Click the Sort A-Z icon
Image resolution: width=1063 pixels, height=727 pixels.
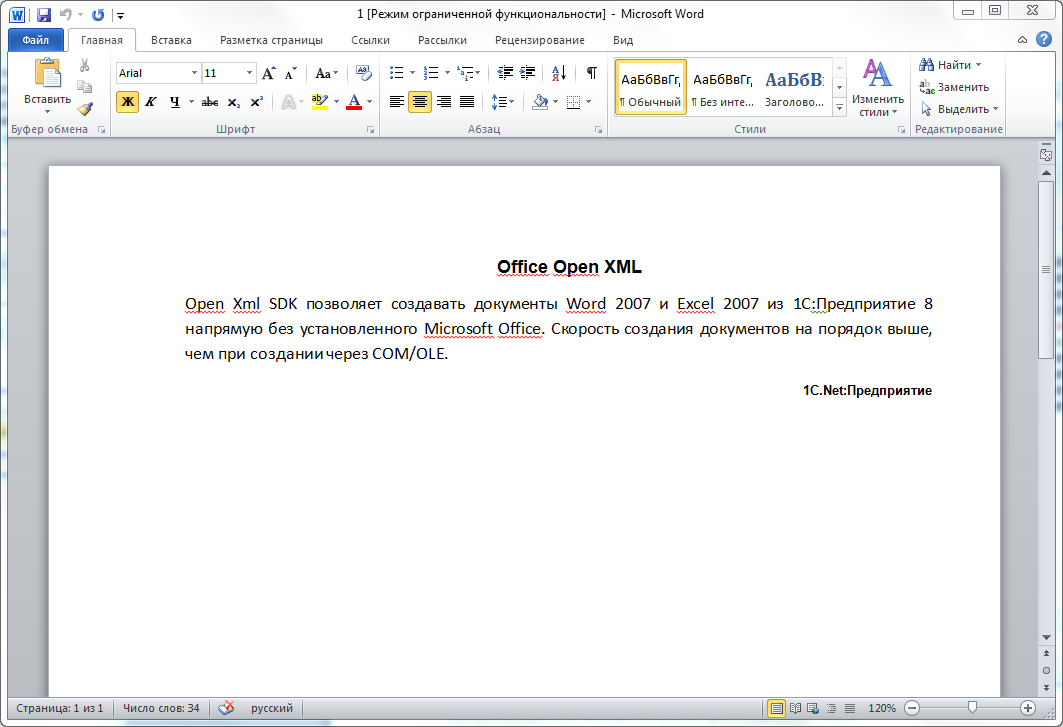point(559,73)
